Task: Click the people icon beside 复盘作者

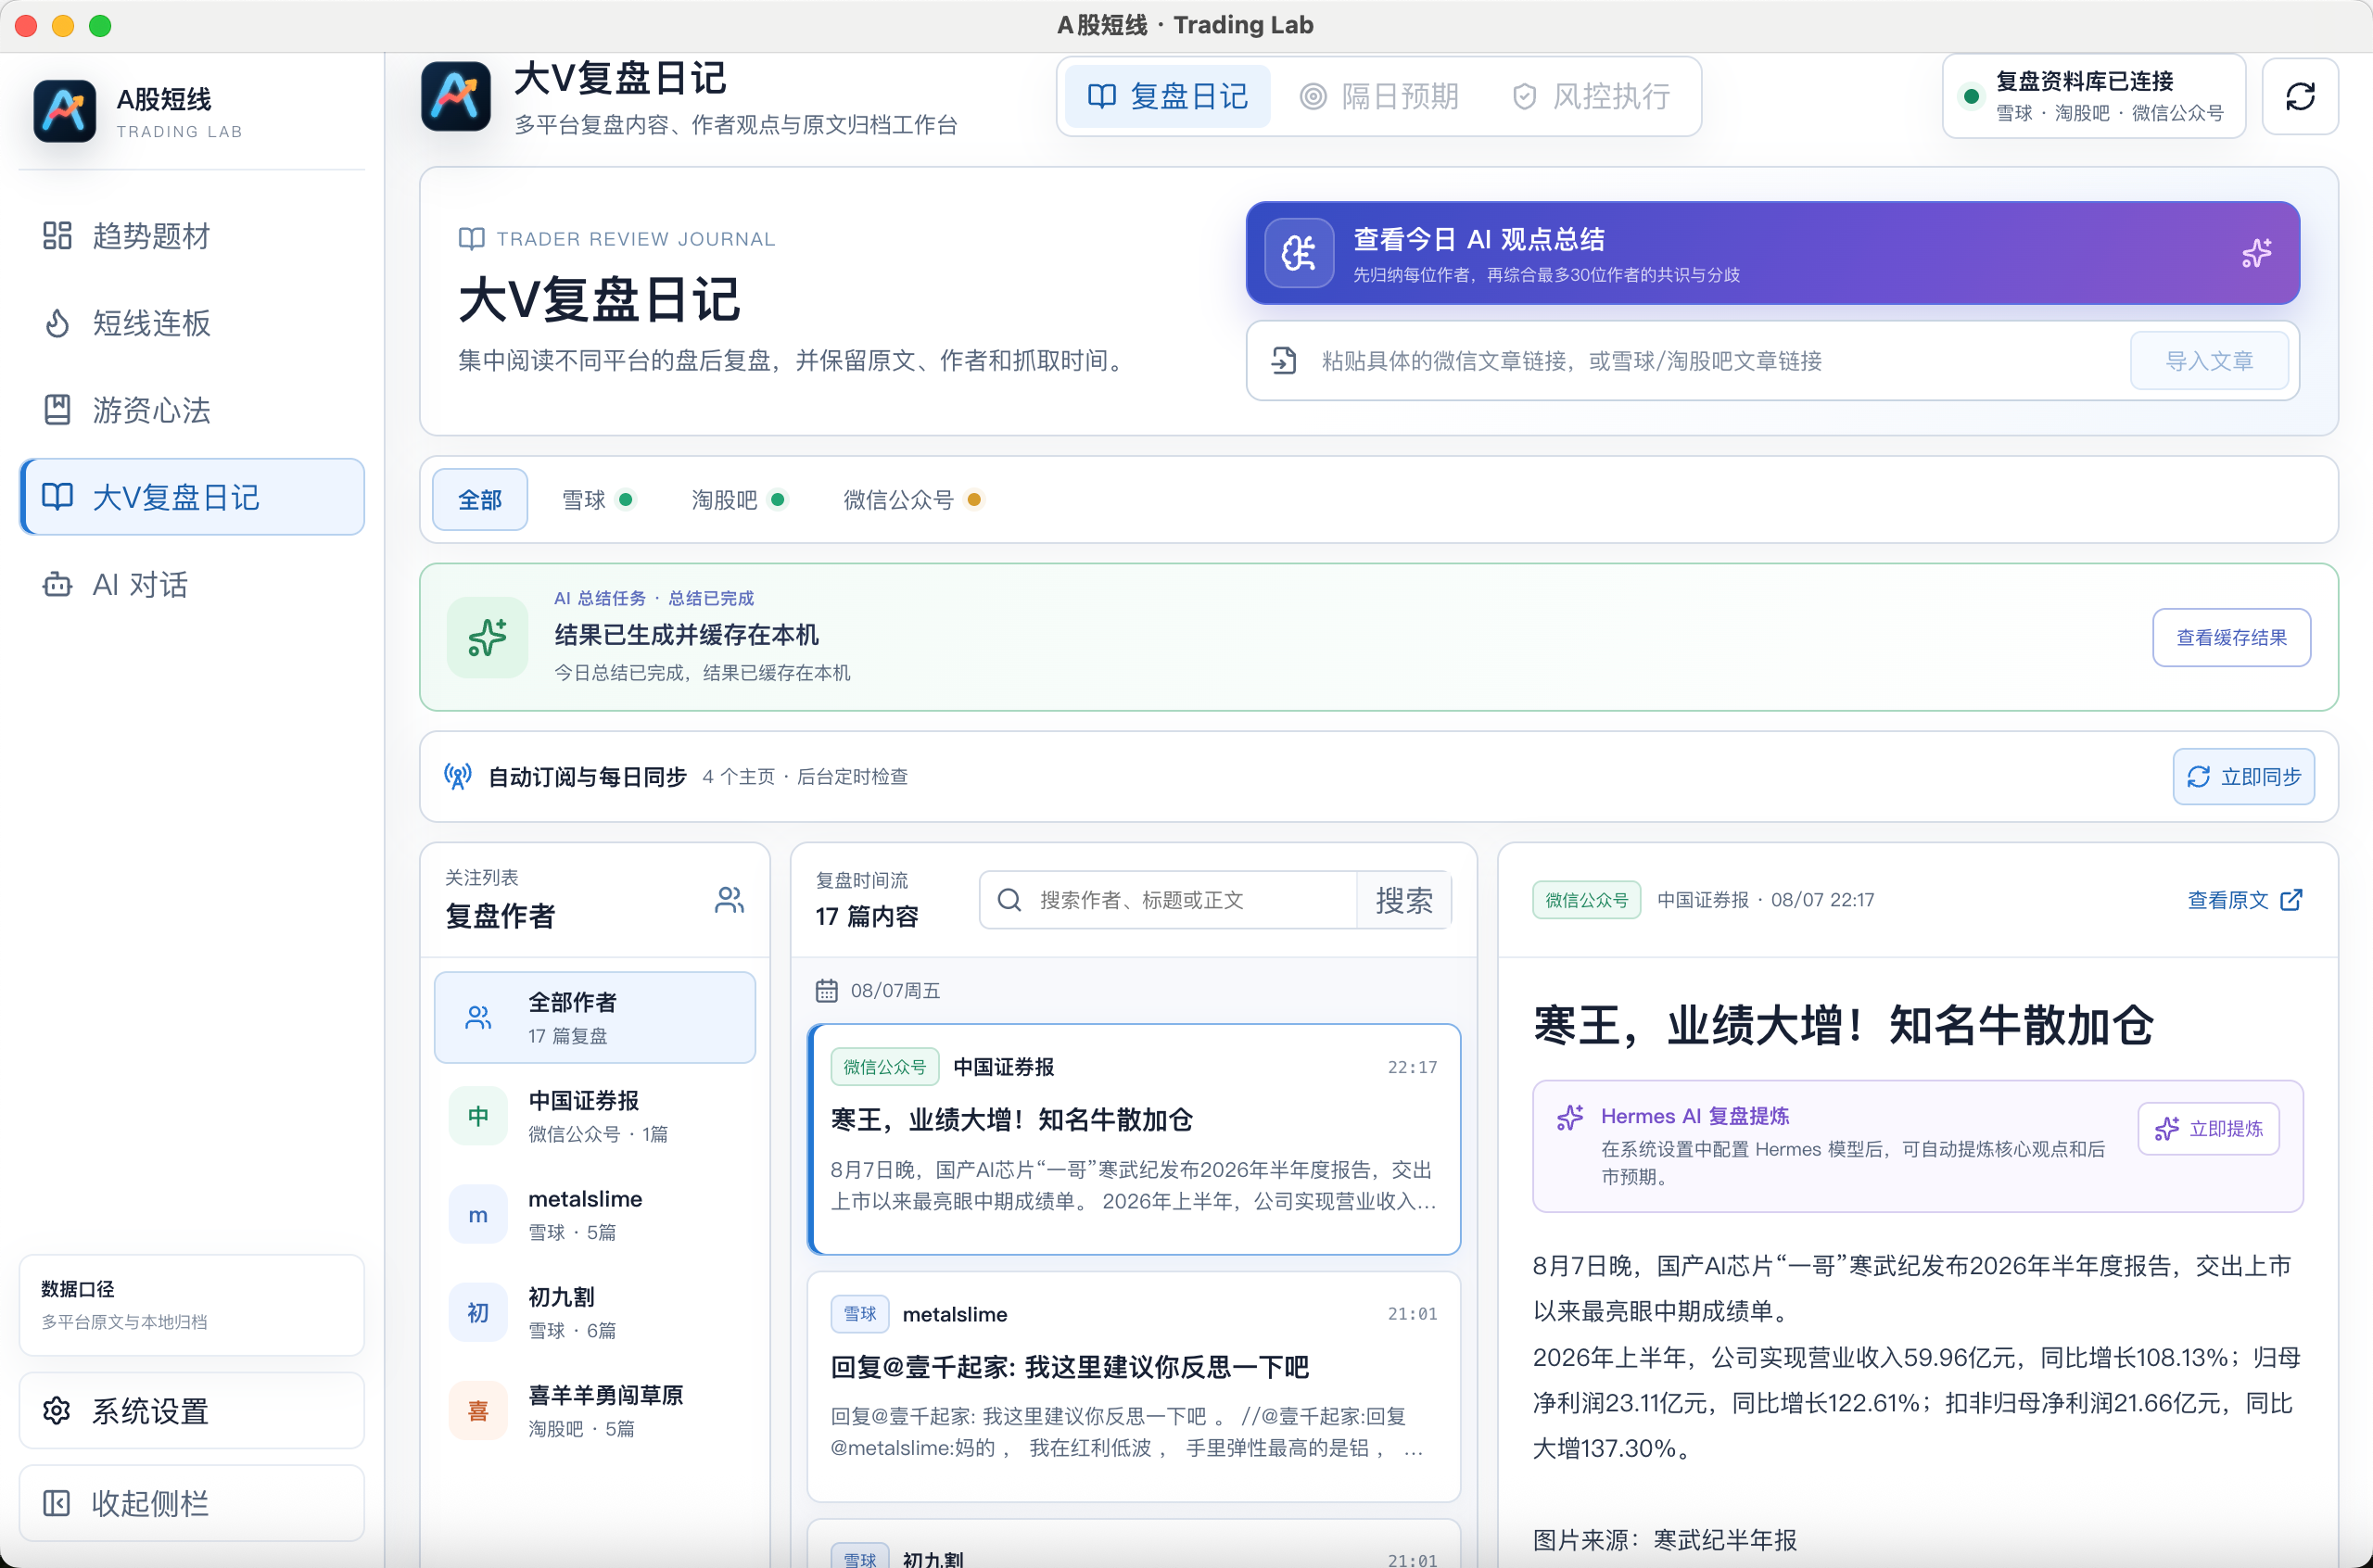Action: click(x=729, y=900)
